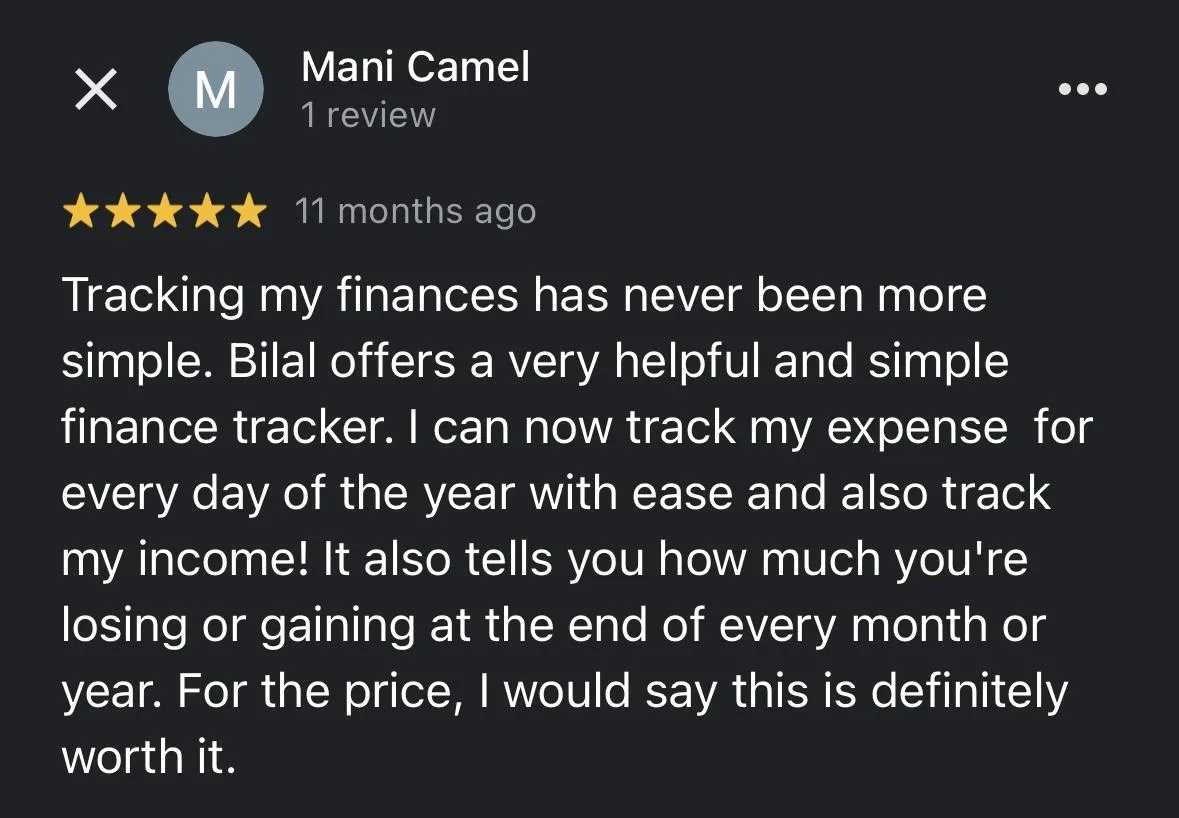1179x818 pixels.
Task: Click "worth it." at review end
Action: click(x=149, y=757)
